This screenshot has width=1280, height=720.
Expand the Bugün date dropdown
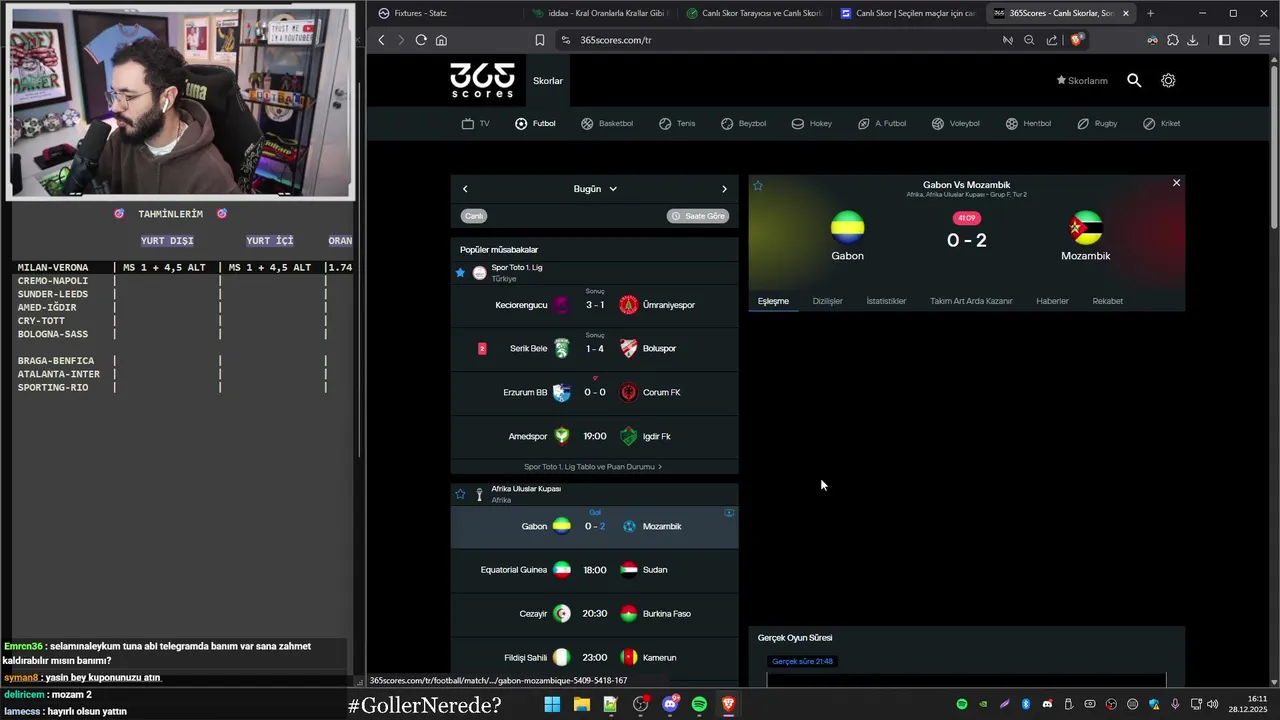coord(595,189)
